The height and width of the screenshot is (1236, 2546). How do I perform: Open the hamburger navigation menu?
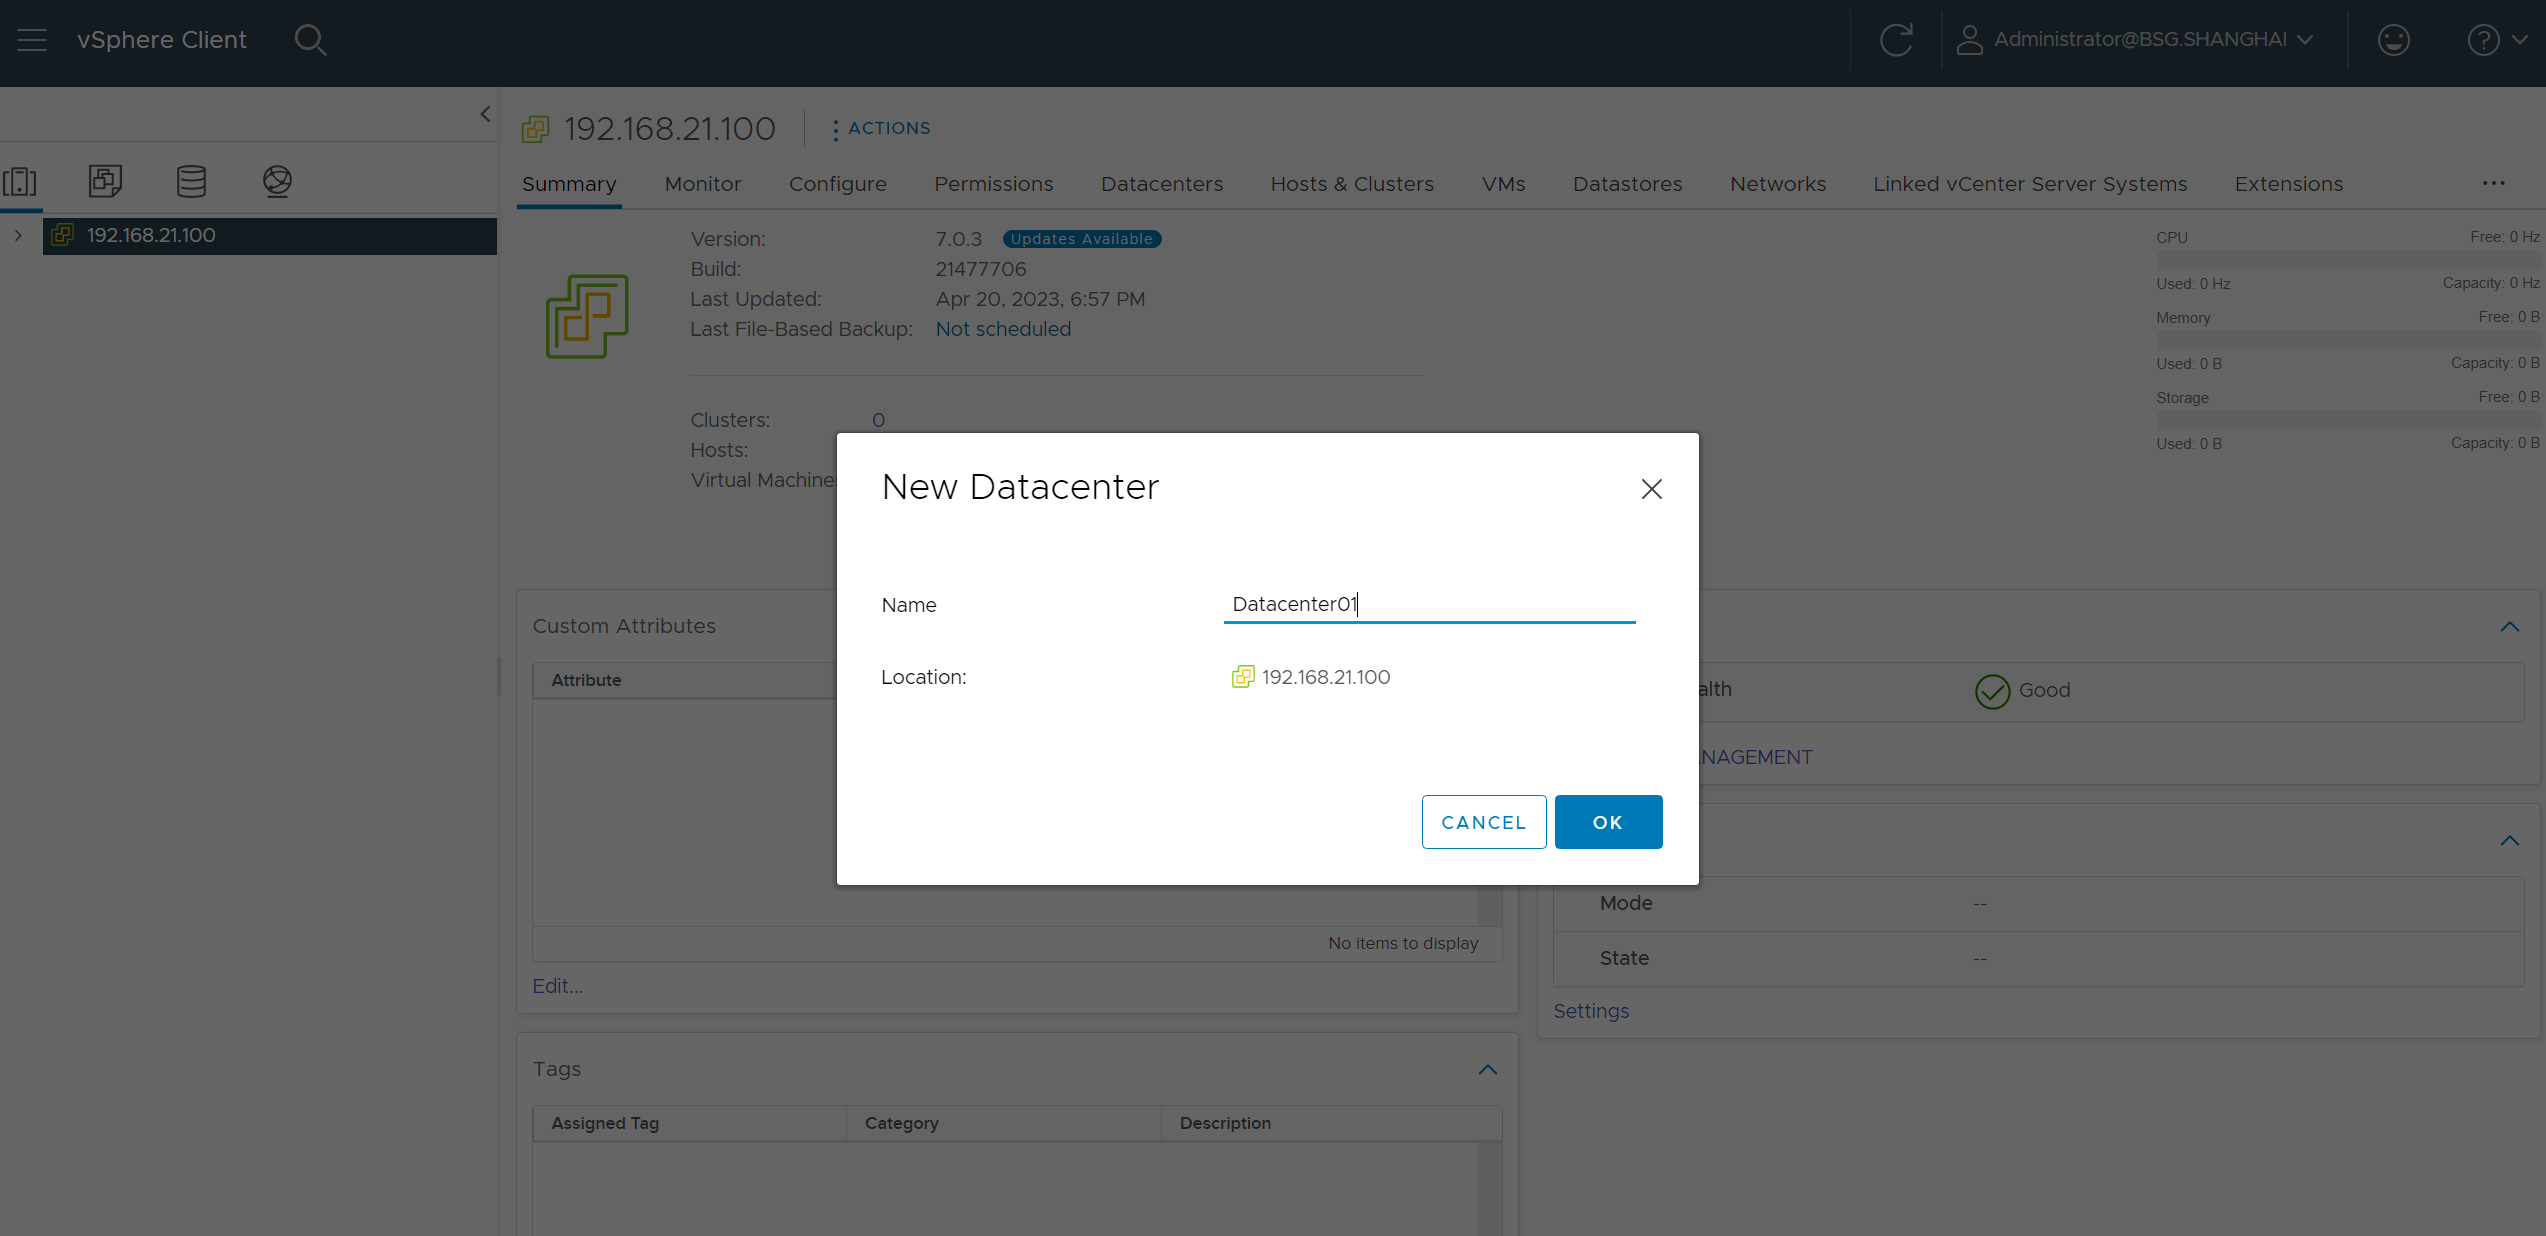coord(32,40)
